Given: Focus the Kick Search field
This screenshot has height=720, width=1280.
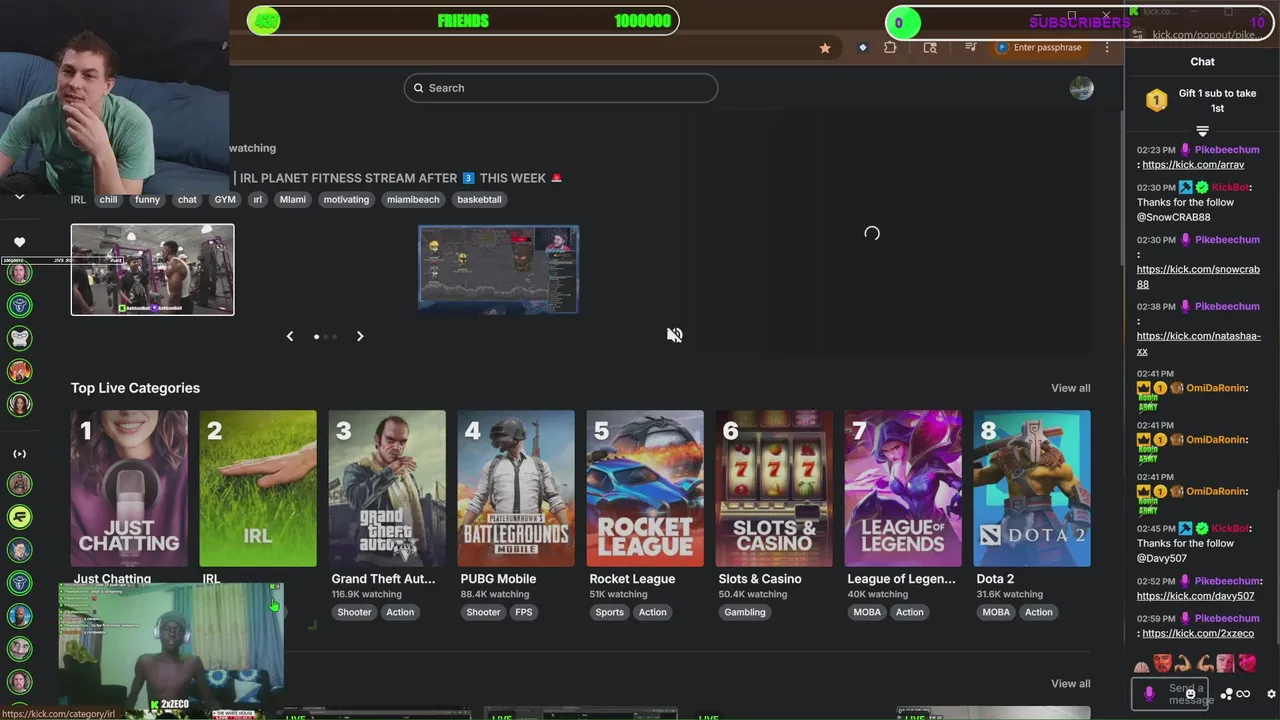Looking at the screenshot, I should point(561,88).
